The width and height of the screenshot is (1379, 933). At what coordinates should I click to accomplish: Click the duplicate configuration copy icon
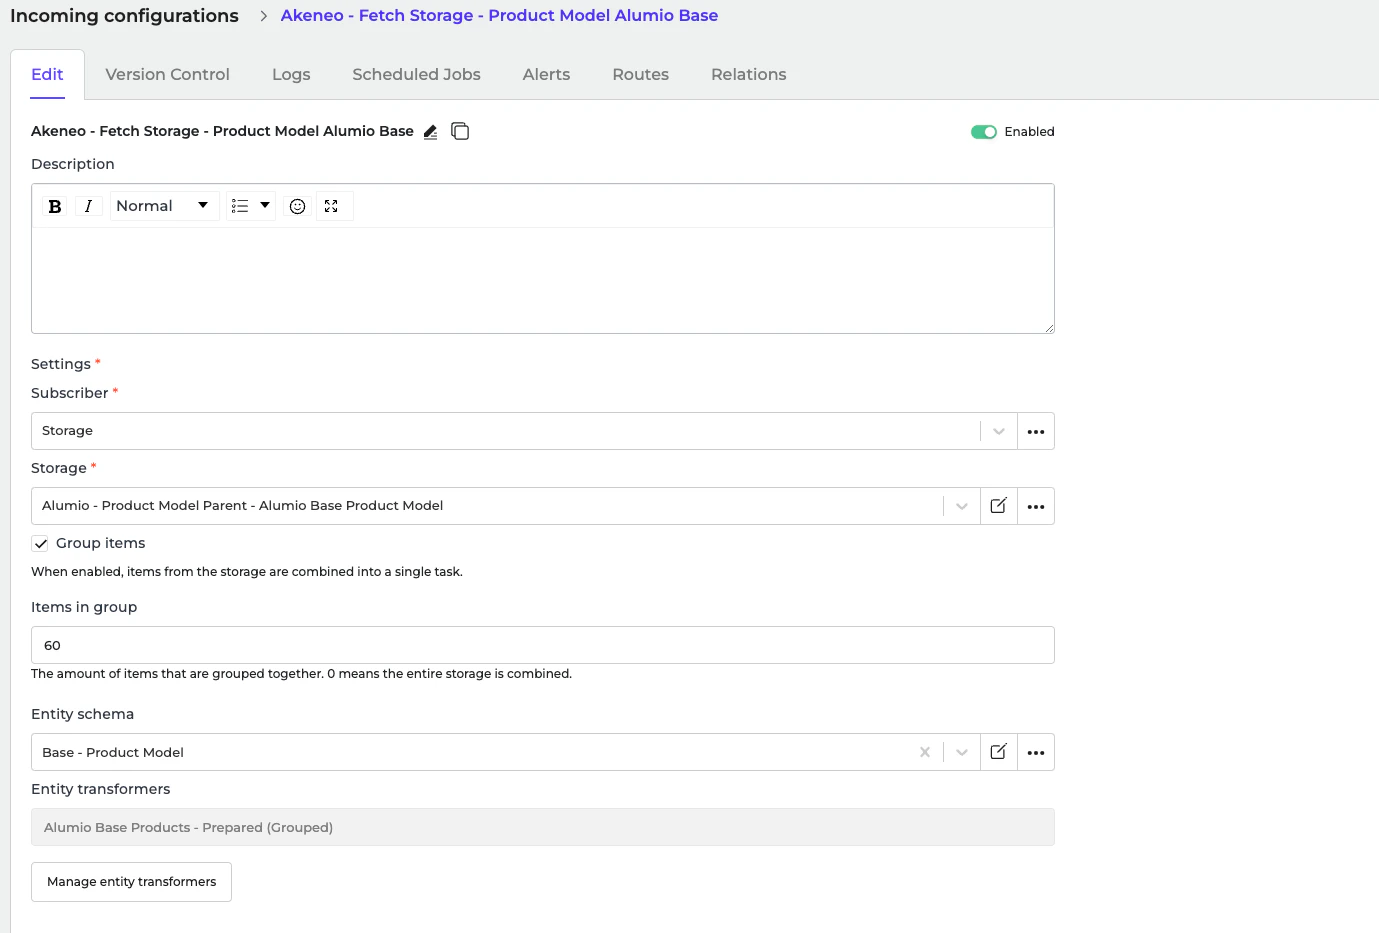pyautogui.click(x=460, y=131)
